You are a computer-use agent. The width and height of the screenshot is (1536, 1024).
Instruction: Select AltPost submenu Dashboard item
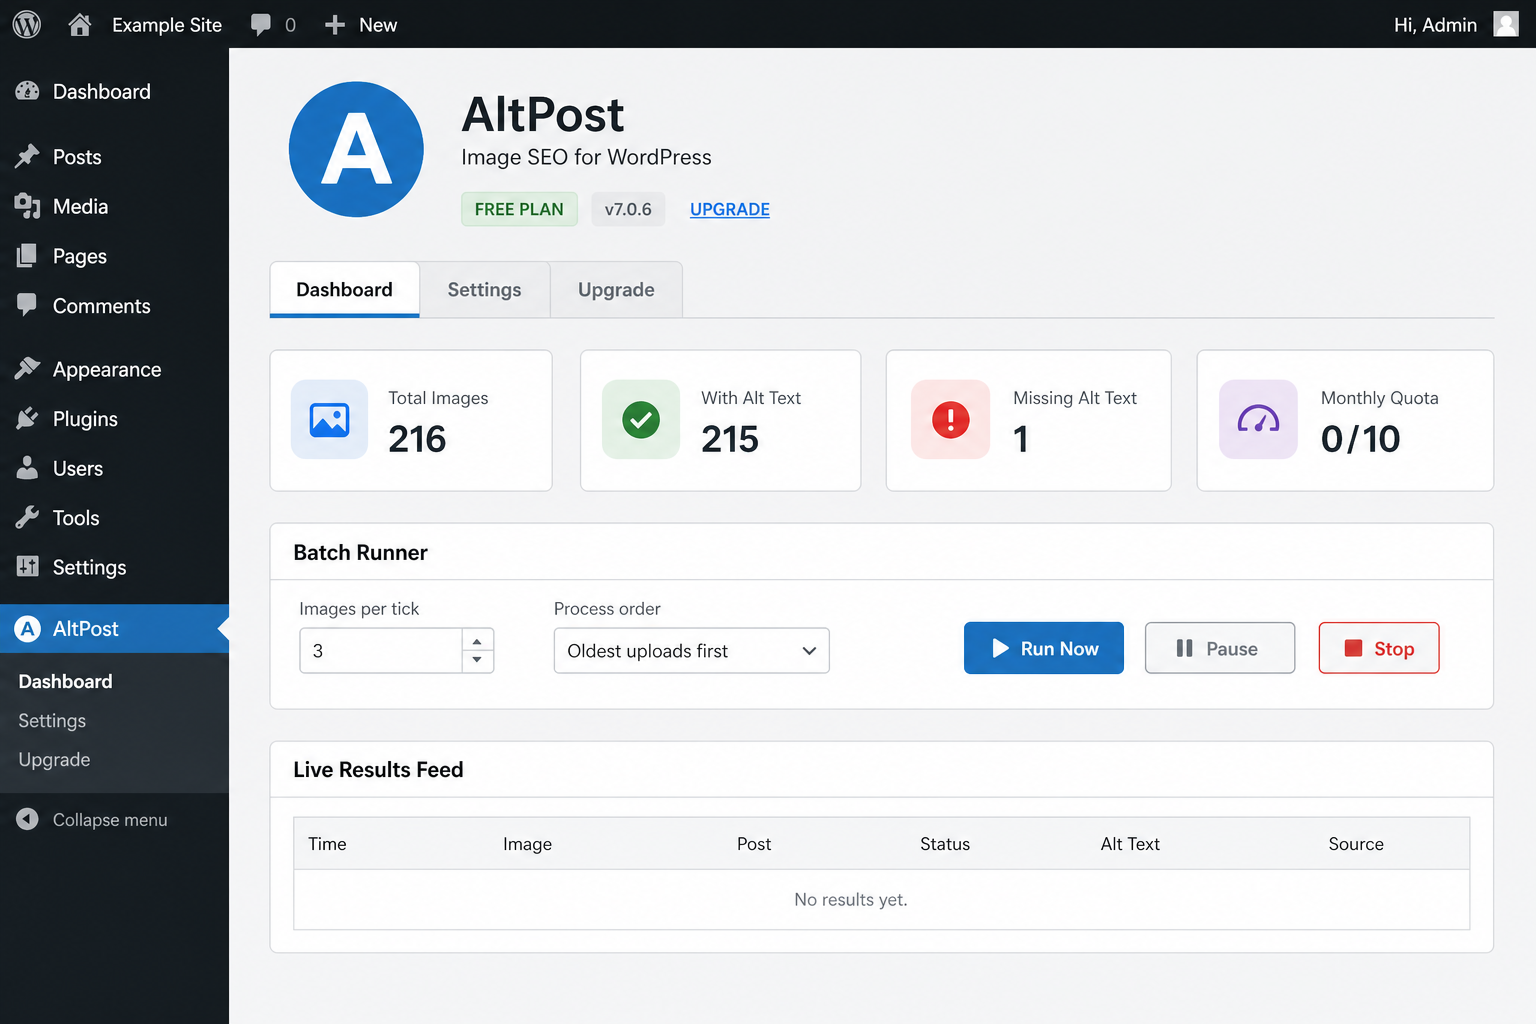(65, 681)
